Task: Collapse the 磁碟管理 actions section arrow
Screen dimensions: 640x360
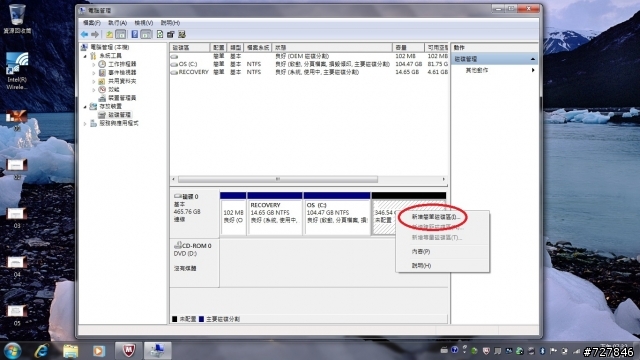Action: pos(533,59)
